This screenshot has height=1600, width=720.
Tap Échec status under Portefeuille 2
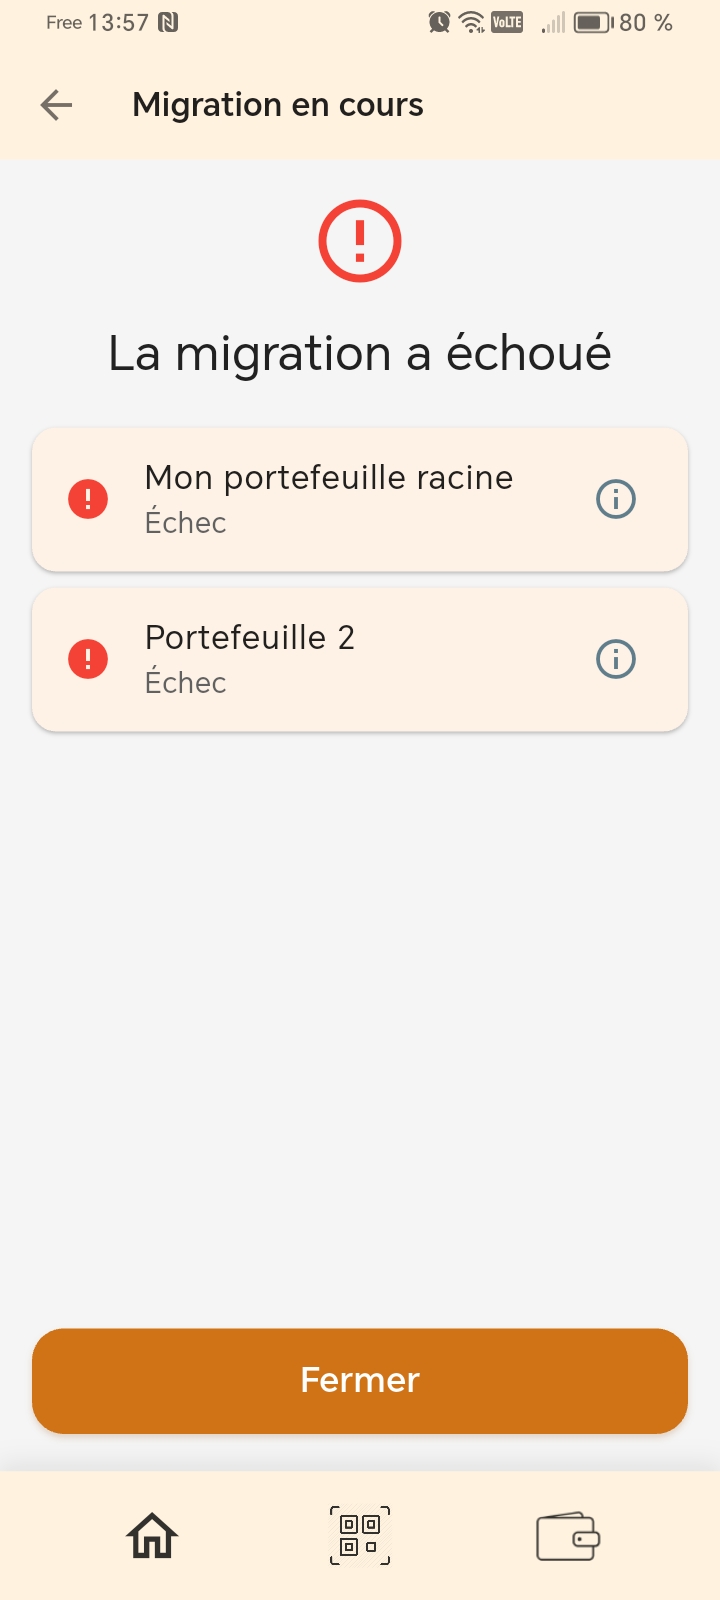point(186,683)
